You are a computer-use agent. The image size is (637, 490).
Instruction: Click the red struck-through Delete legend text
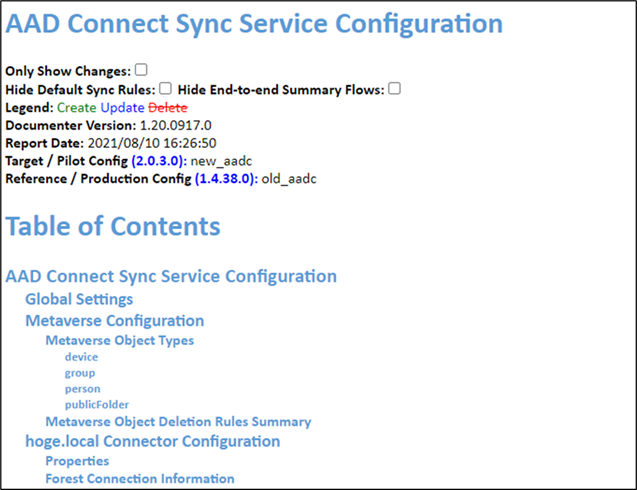[x=168, y=108]
